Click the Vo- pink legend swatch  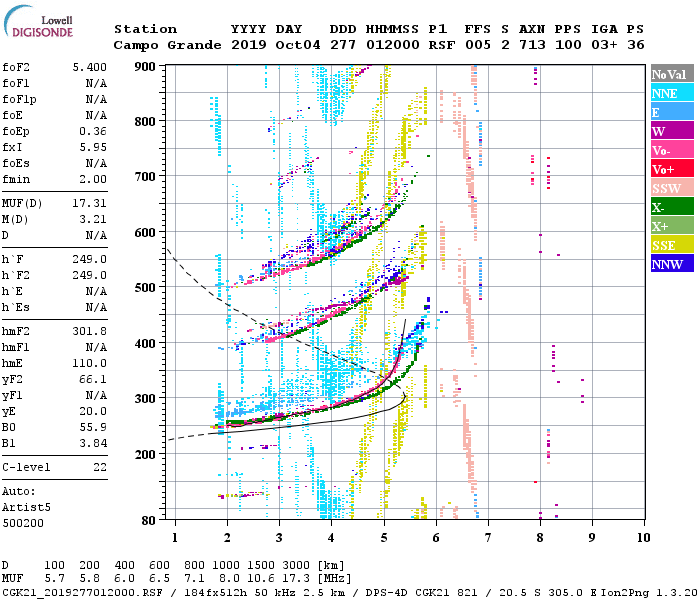click(x=672, y=150)
